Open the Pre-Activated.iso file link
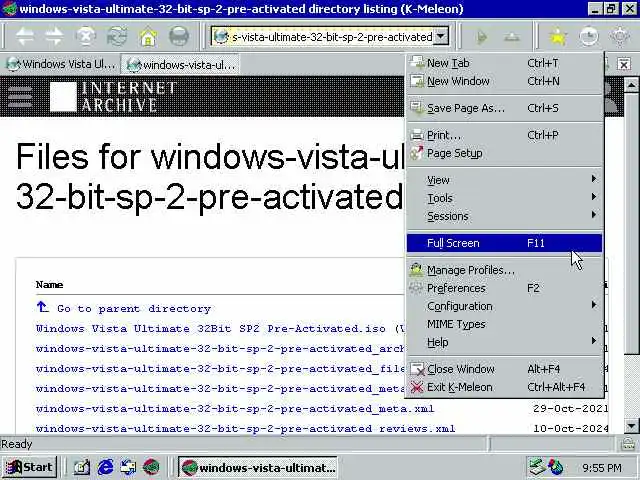The height and width of the screenshot is (480, 640). tap(220, 329)
